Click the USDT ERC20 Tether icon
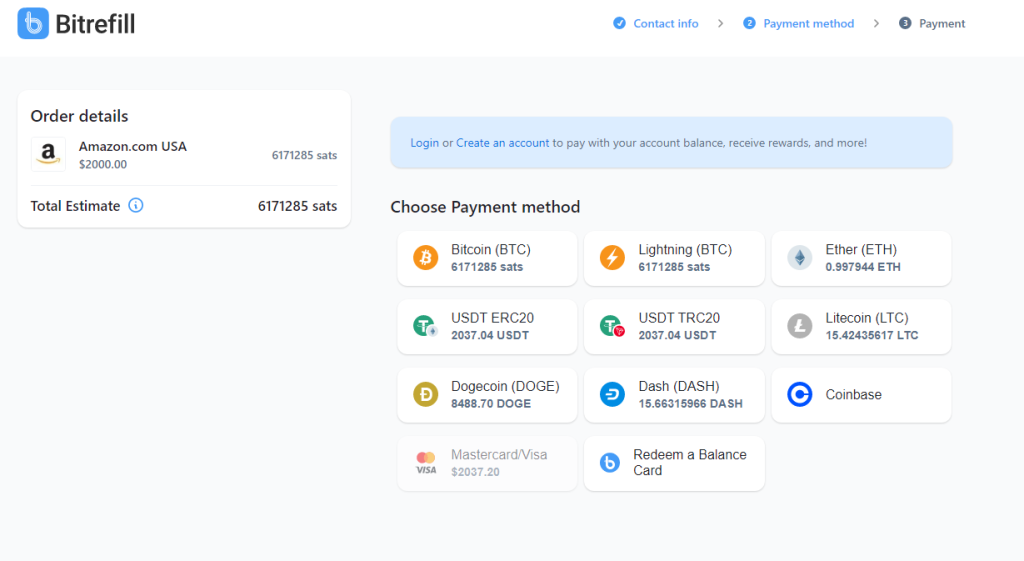 426,326
